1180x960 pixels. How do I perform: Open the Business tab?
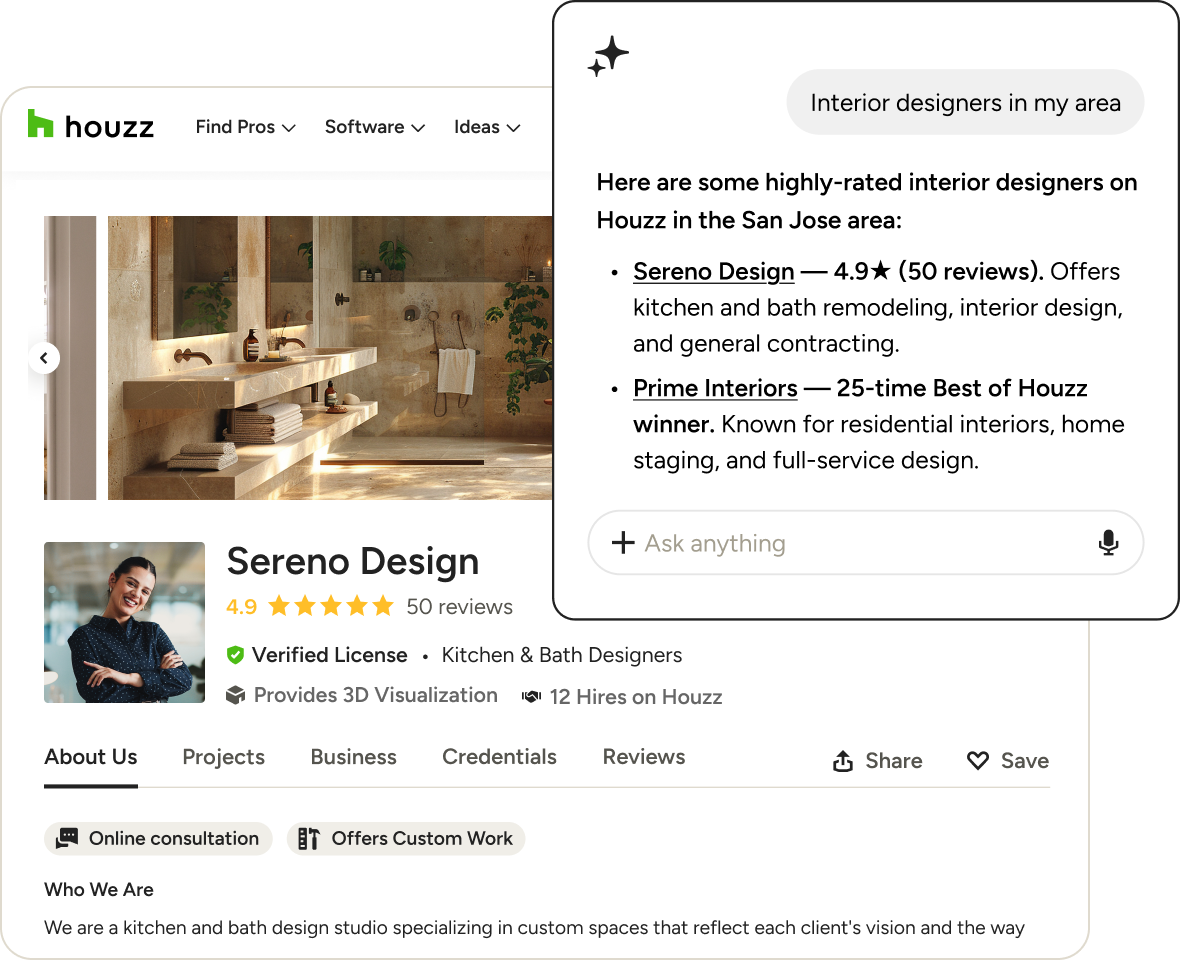click(x=353, y=757)
